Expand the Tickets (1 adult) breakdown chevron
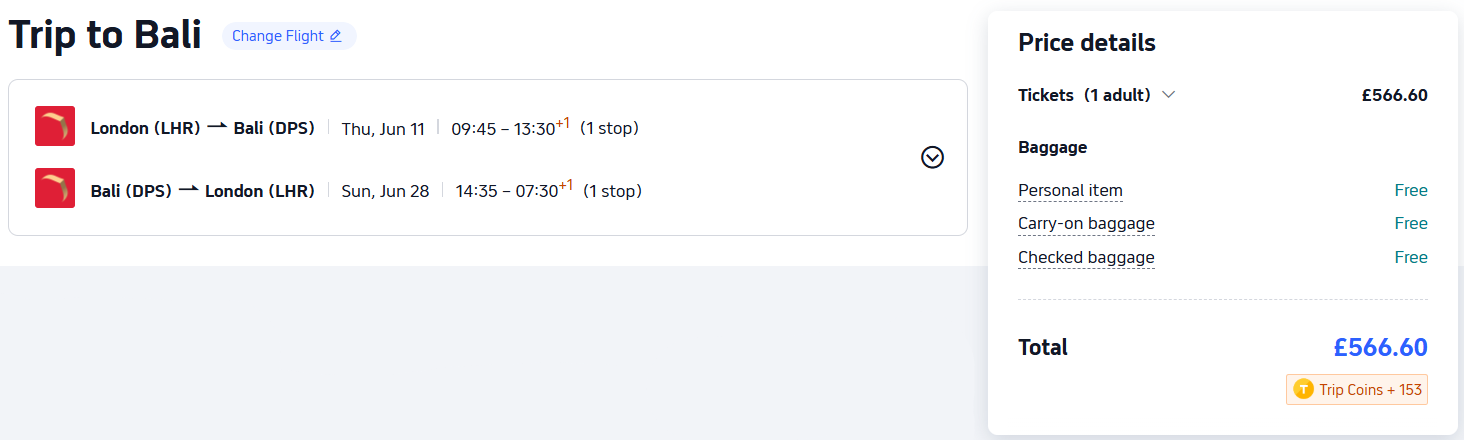The width and height of the screenshot is (1464, 440). [1168, 95]
